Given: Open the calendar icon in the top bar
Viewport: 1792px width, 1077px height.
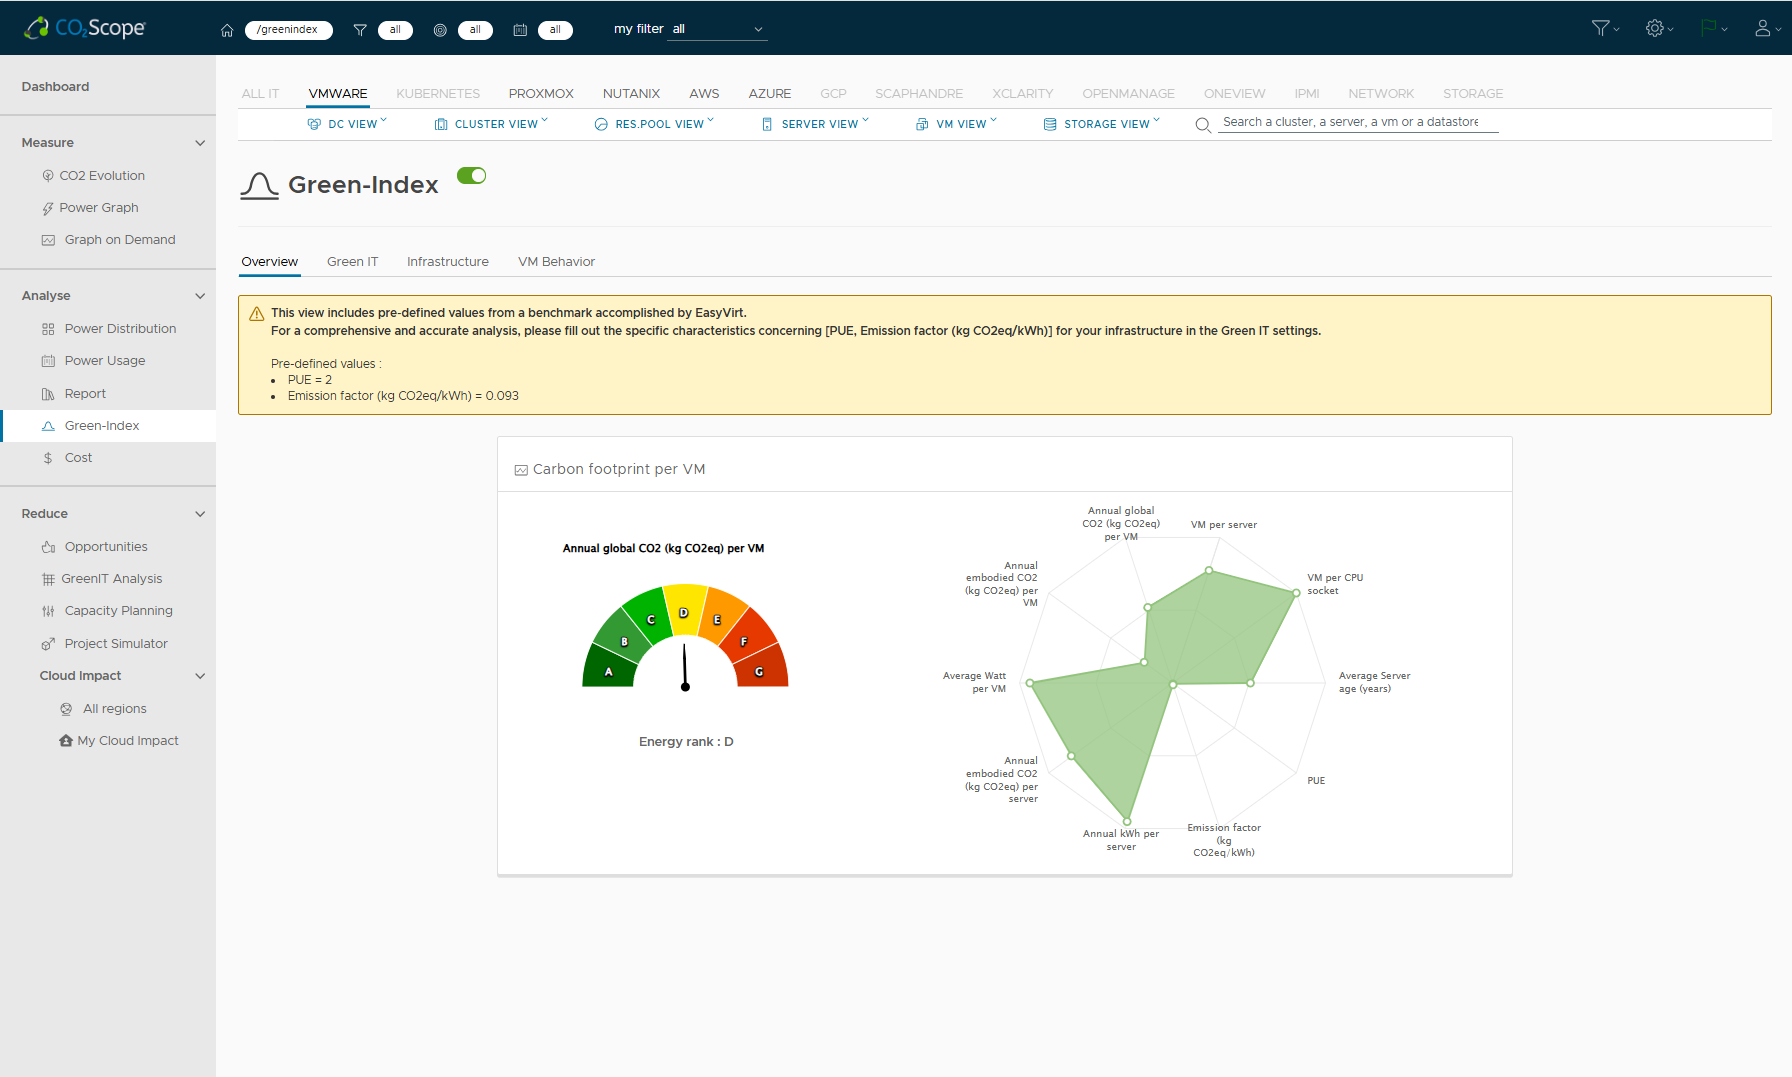Looking at the screenshot, I should pyautogui.click(x=520, y=30).
